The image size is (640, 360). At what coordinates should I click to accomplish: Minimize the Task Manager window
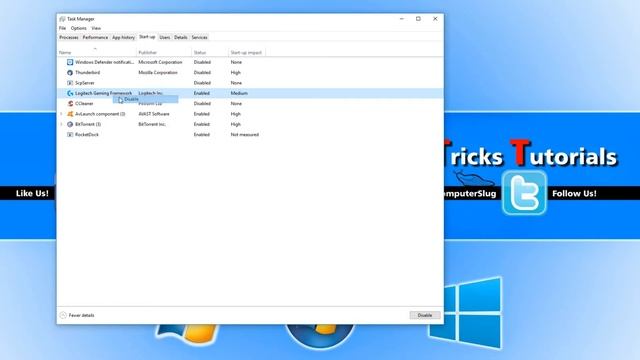(x=402, y=19)
